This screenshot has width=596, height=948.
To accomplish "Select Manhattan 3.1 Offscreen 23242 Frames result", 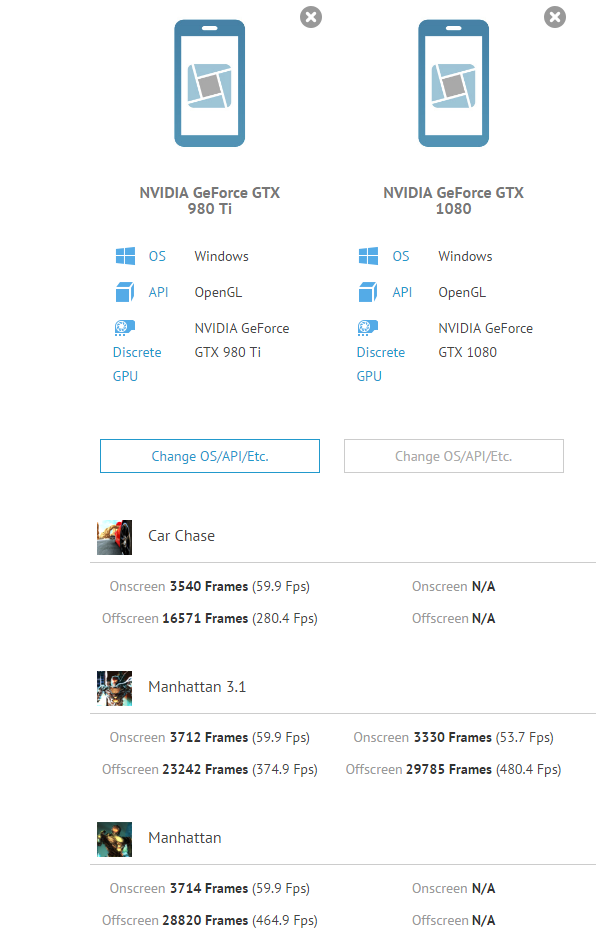I will point(210,770).
